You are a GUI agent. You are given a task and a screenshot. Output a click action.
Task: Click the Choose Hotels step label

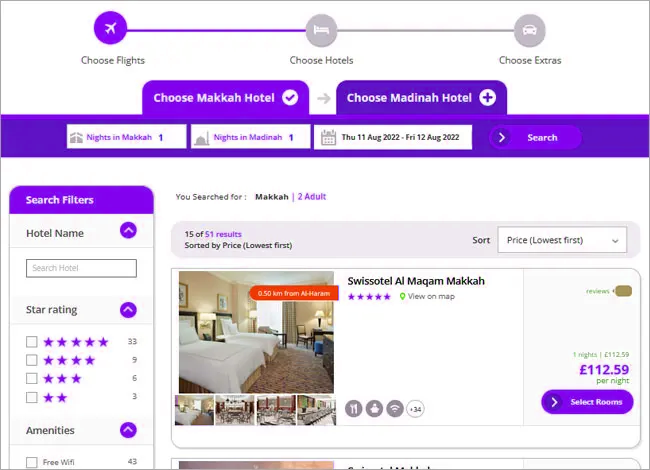pyautogui.click(x=321, y=61)
